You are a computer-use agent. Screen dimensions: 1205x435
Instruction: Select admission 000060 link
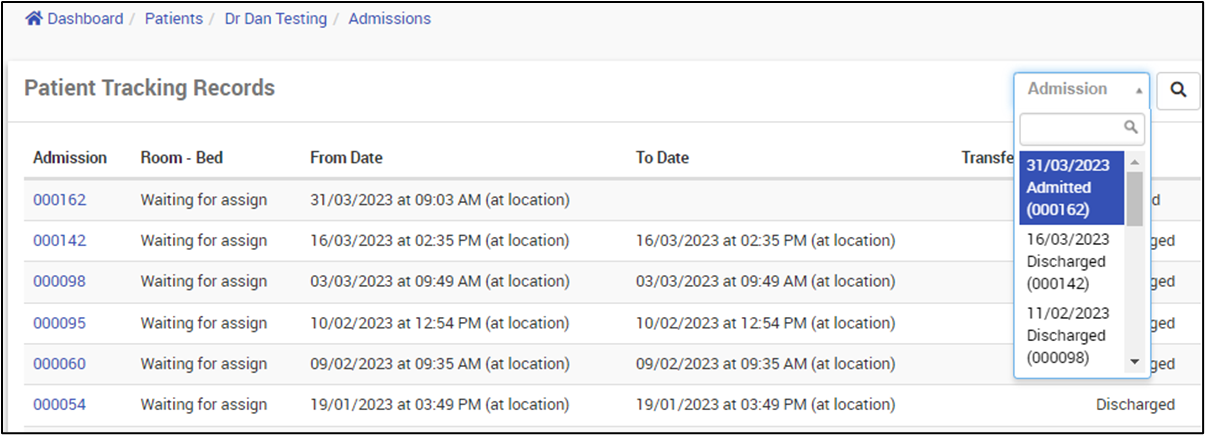pos(60,364)
